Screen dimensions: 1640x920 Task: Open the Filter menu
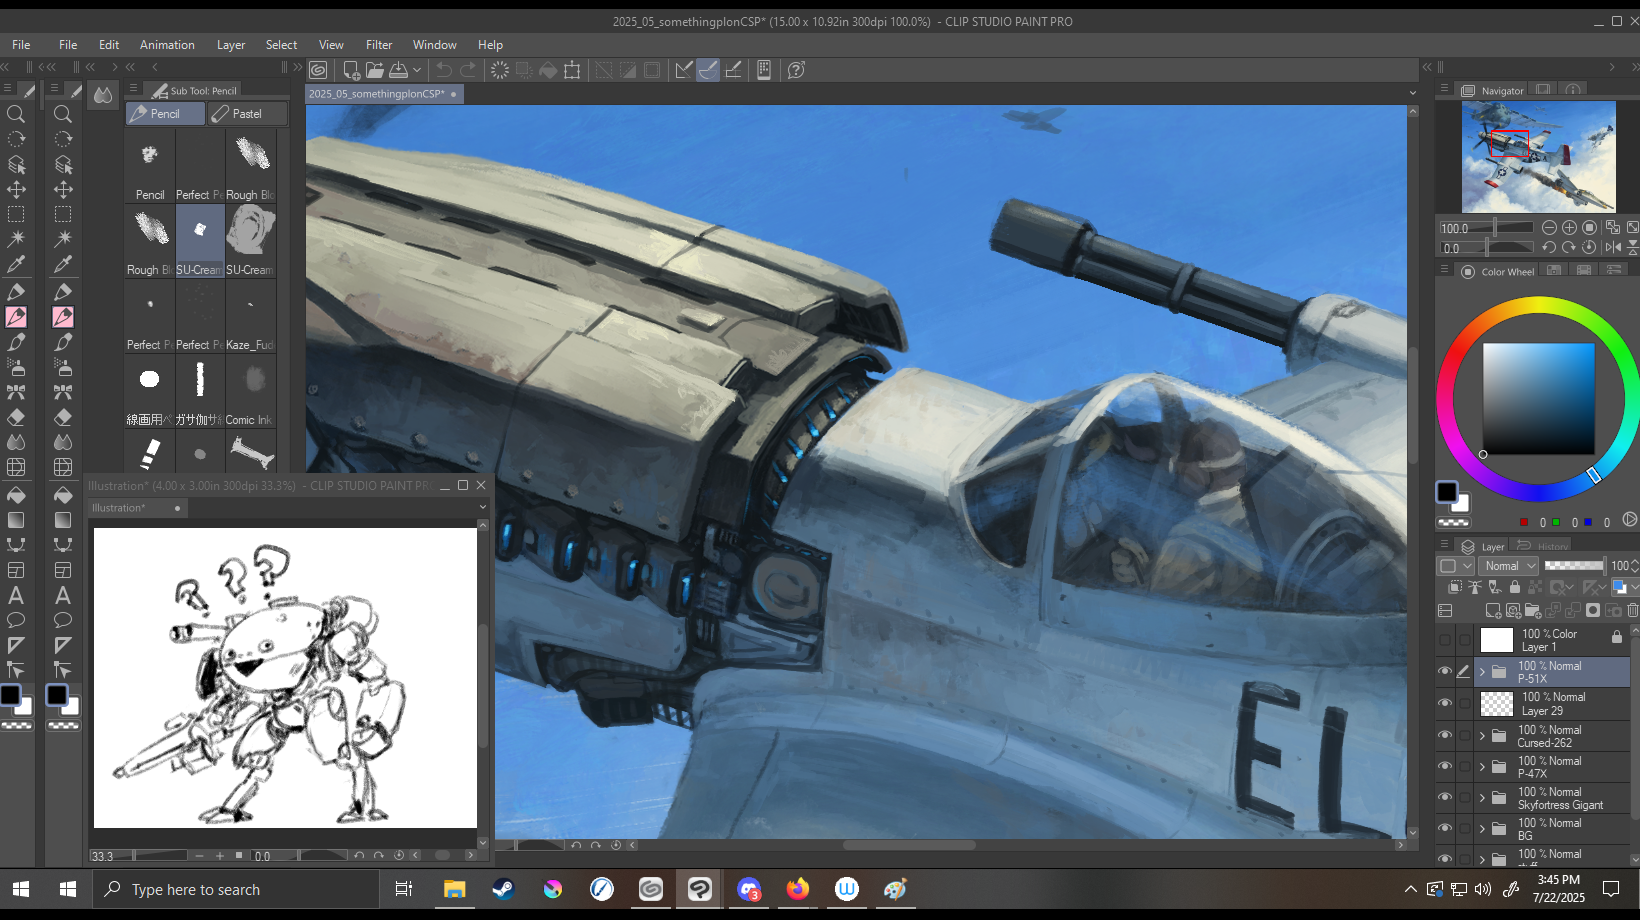pos(379,45)
